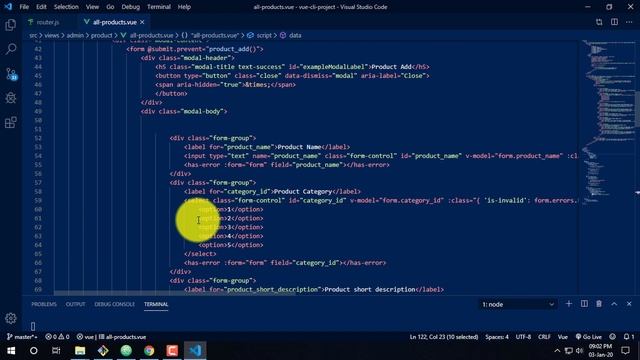Open the View menu
Viewport: 640px width, 360px height.
point(92,7)
